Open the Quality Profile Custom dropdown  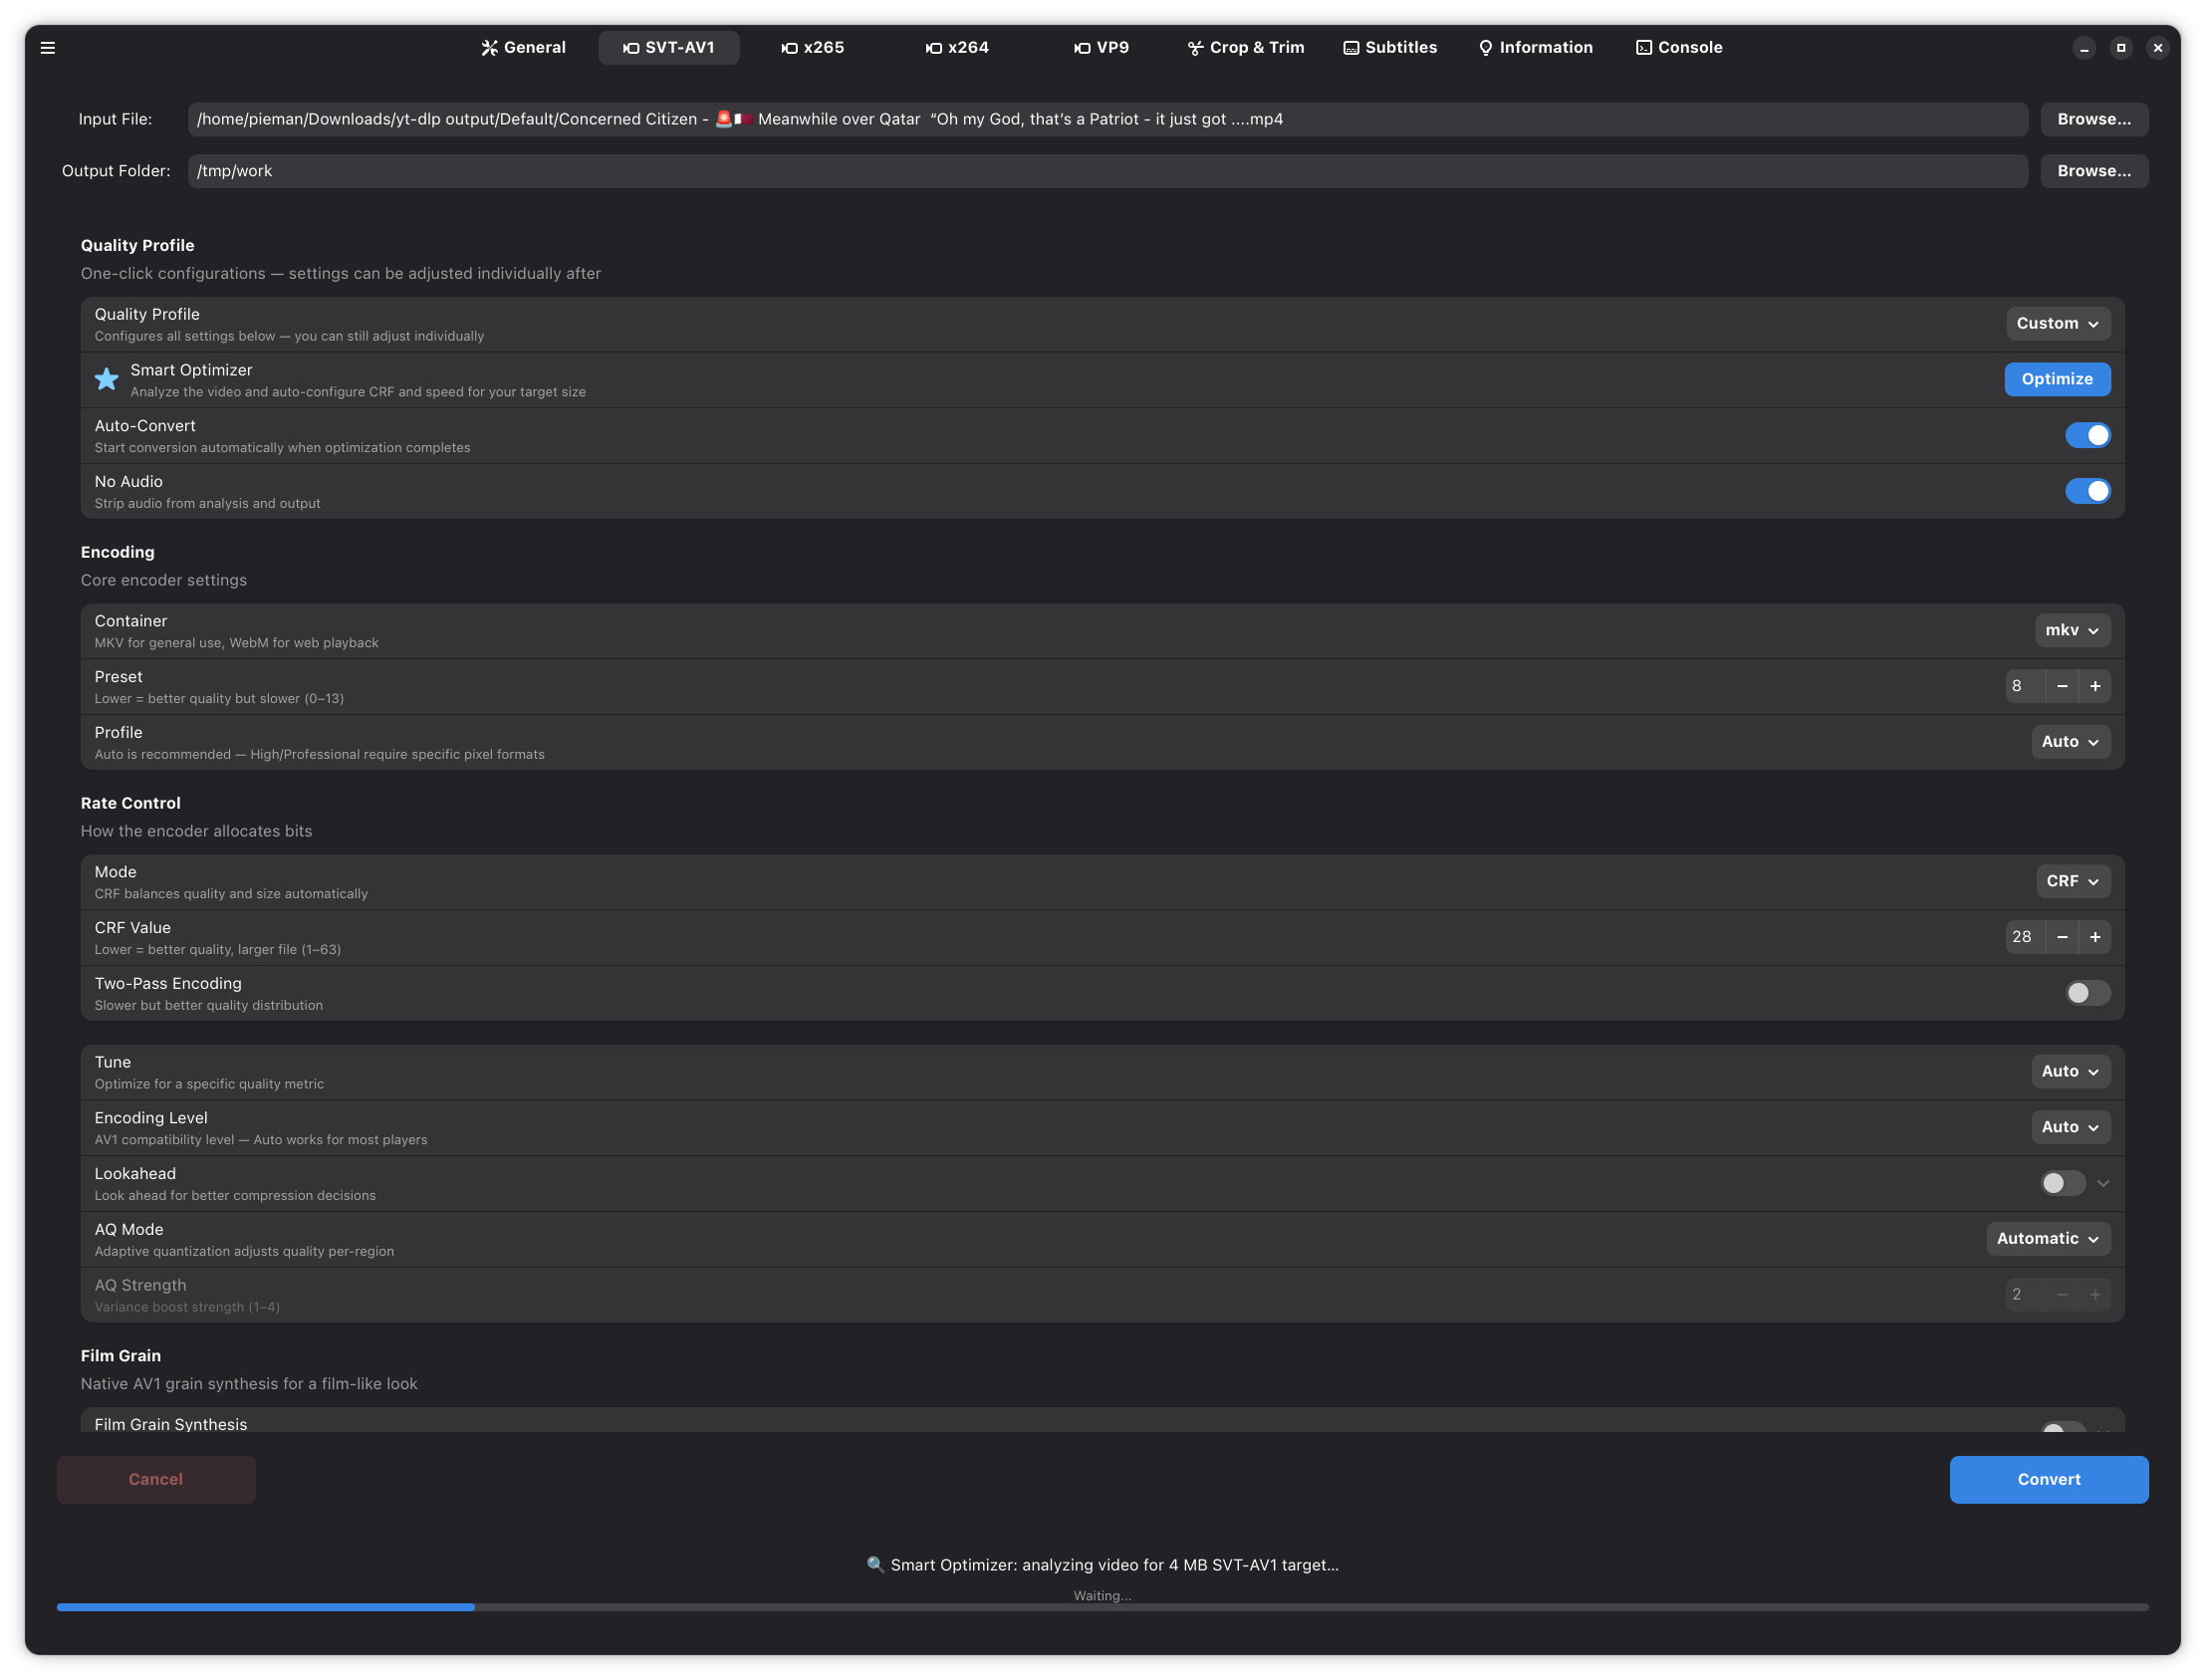[2057, 323]
